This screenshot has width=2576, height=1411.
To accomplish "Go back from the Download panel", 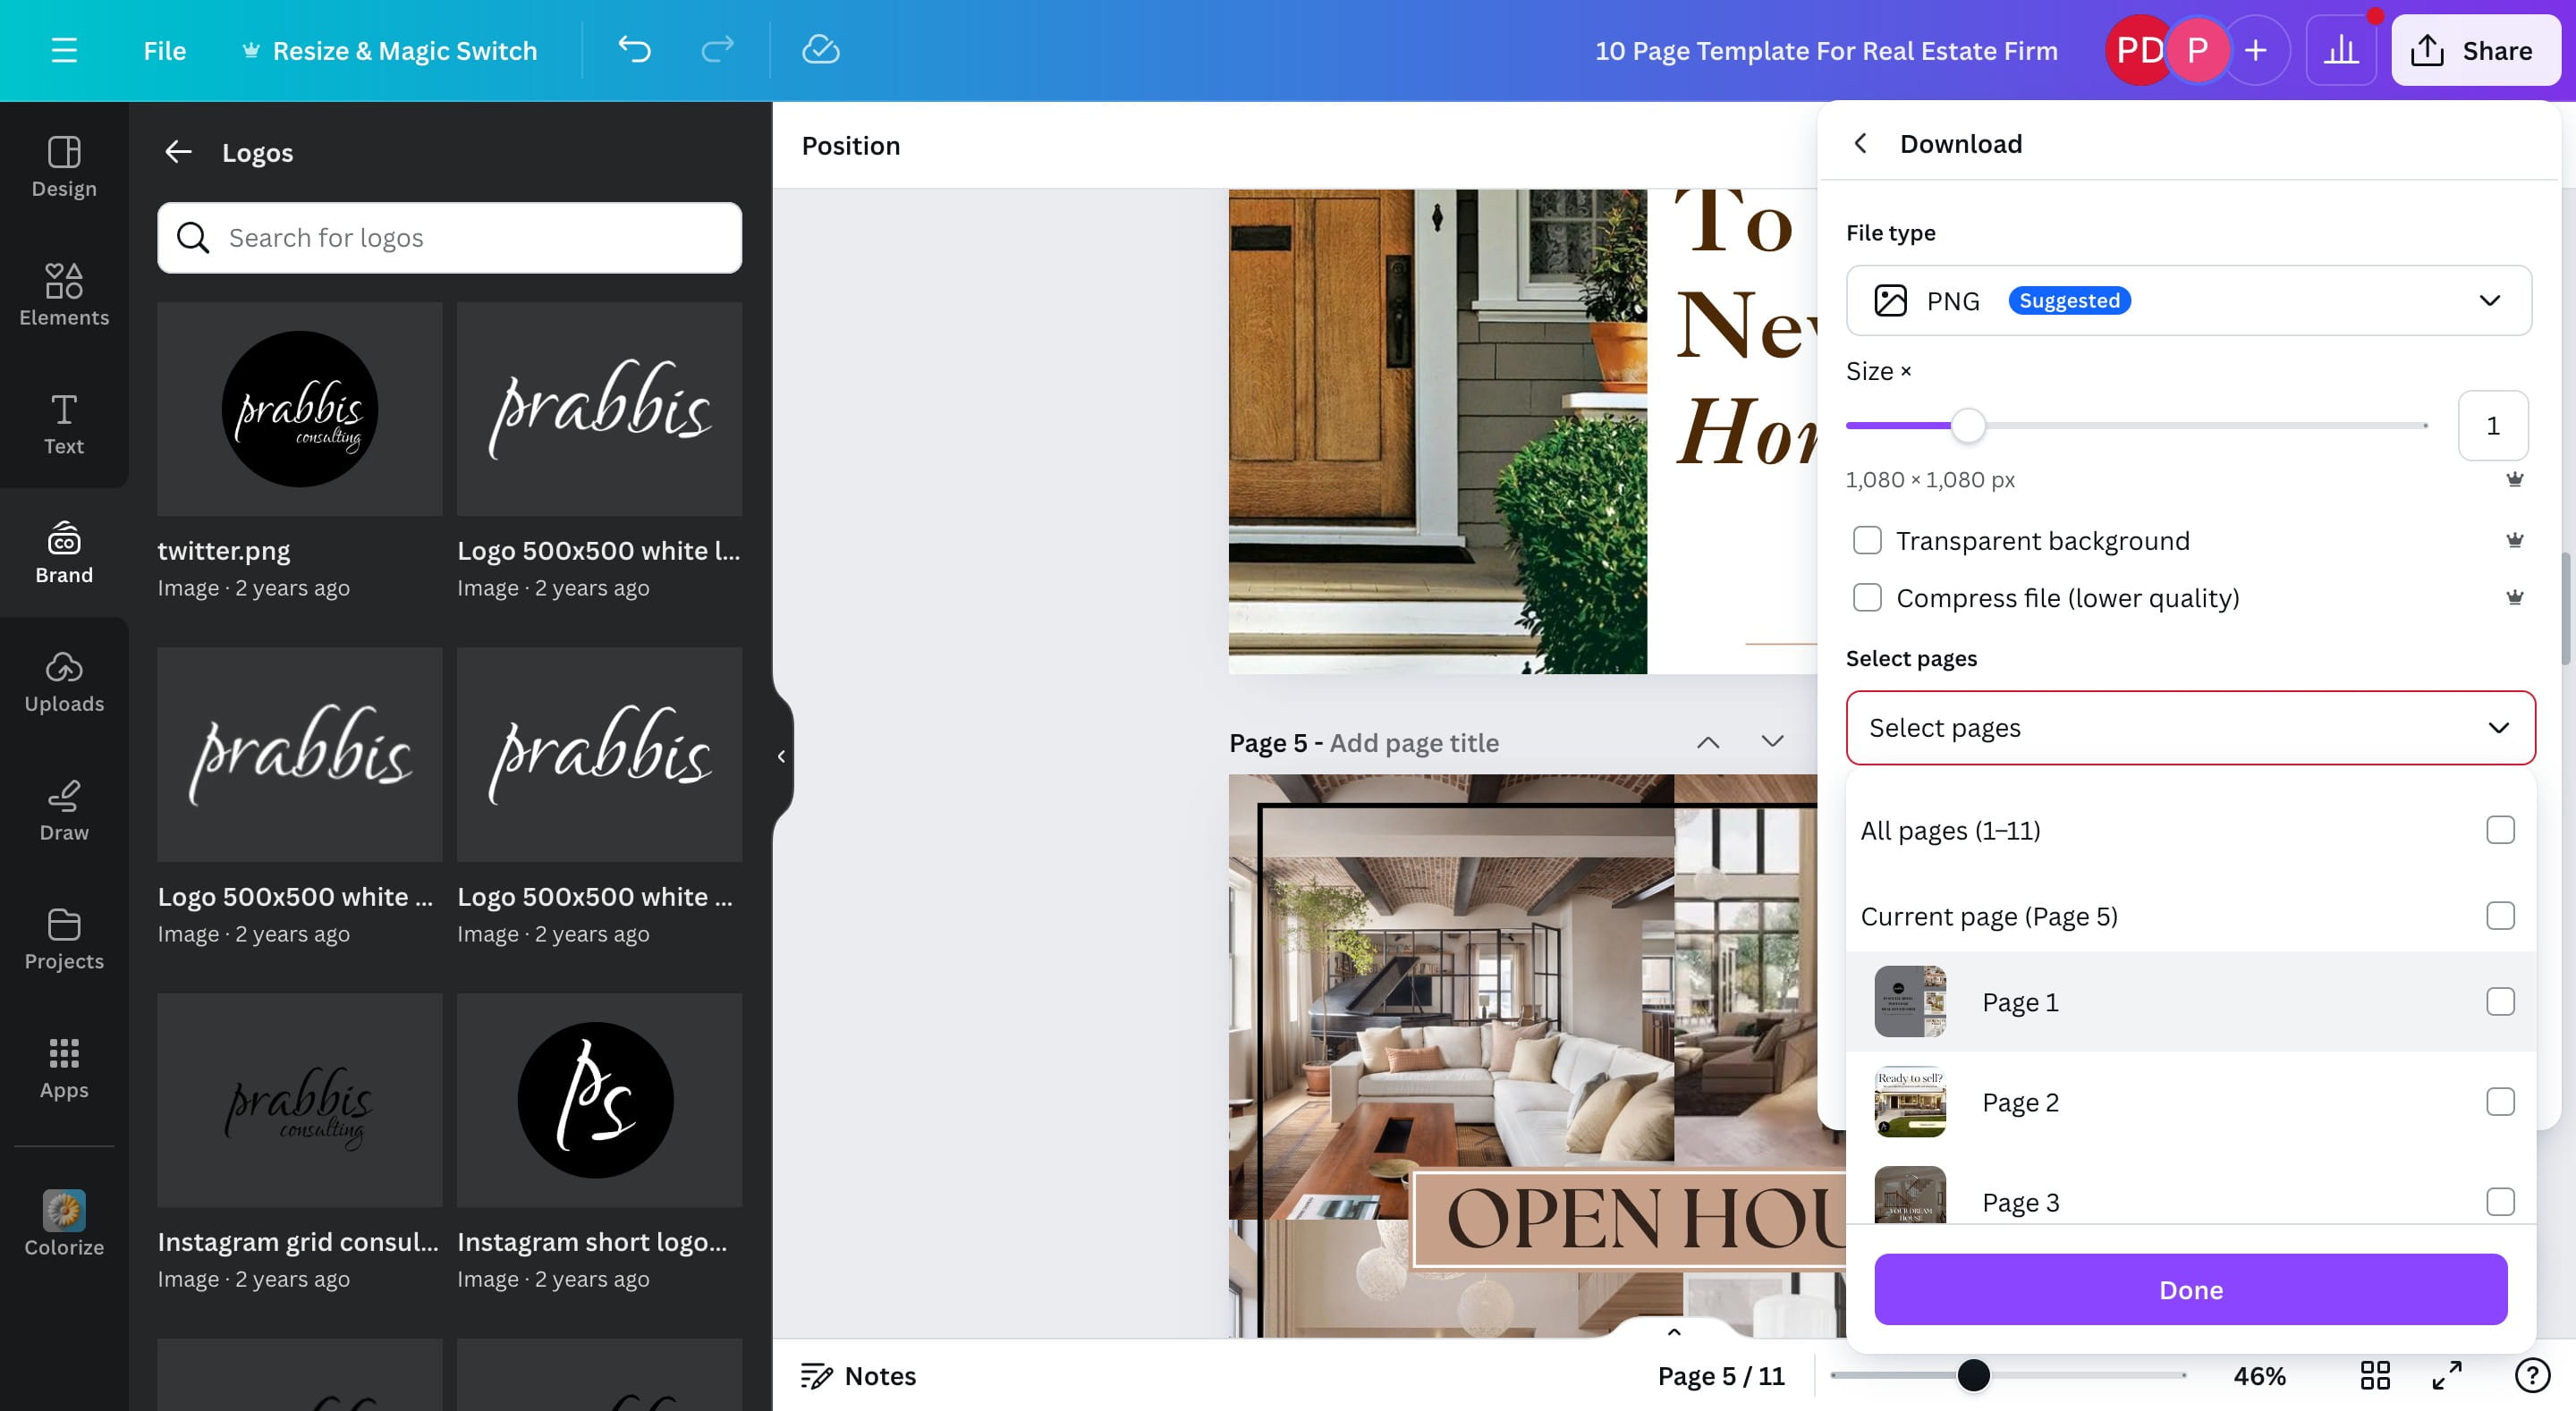I will point(1860,143).
